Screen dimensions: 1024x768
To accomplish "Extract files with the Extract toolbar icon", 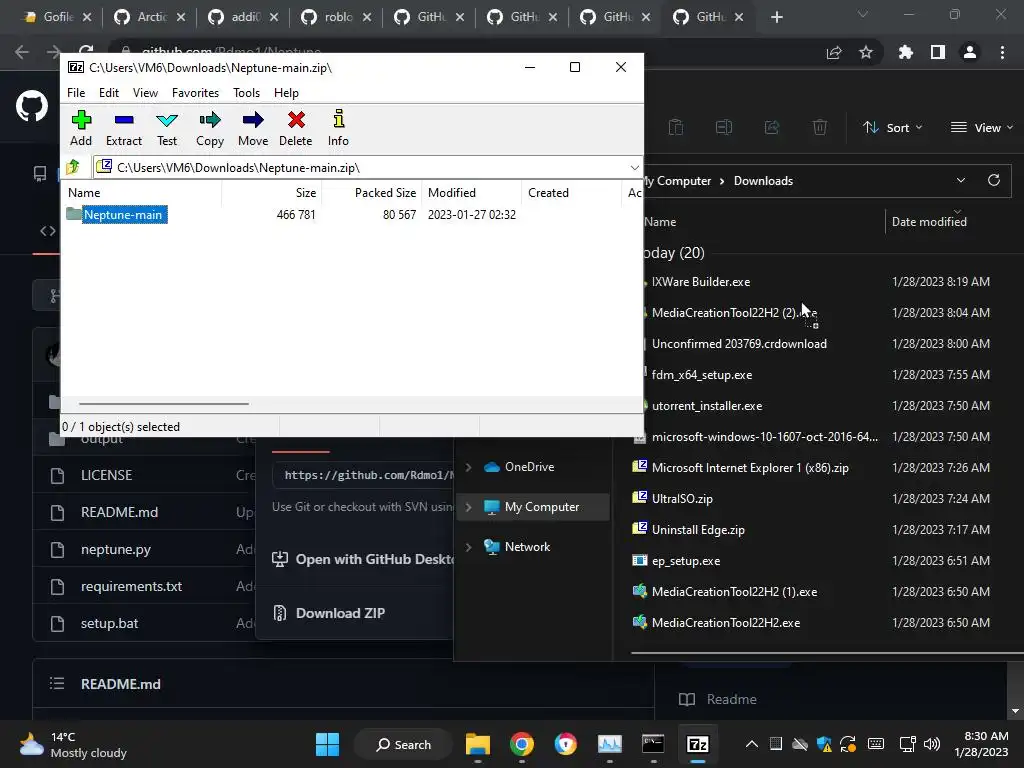I will point(123,128).
